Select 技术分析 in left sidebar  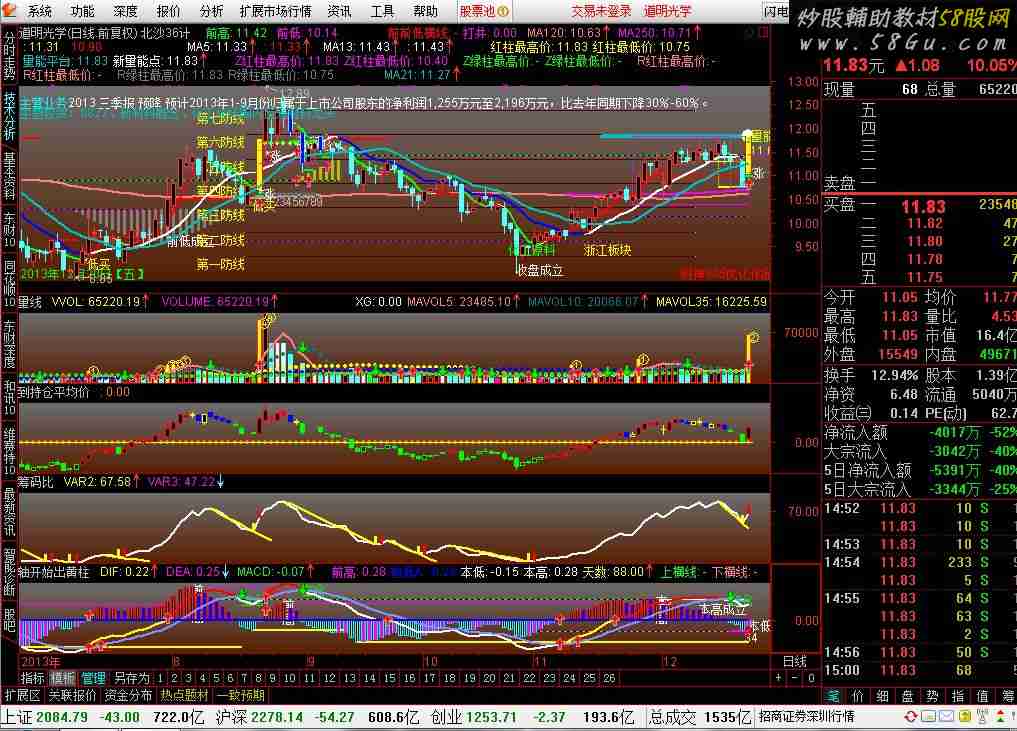(9, 117)
